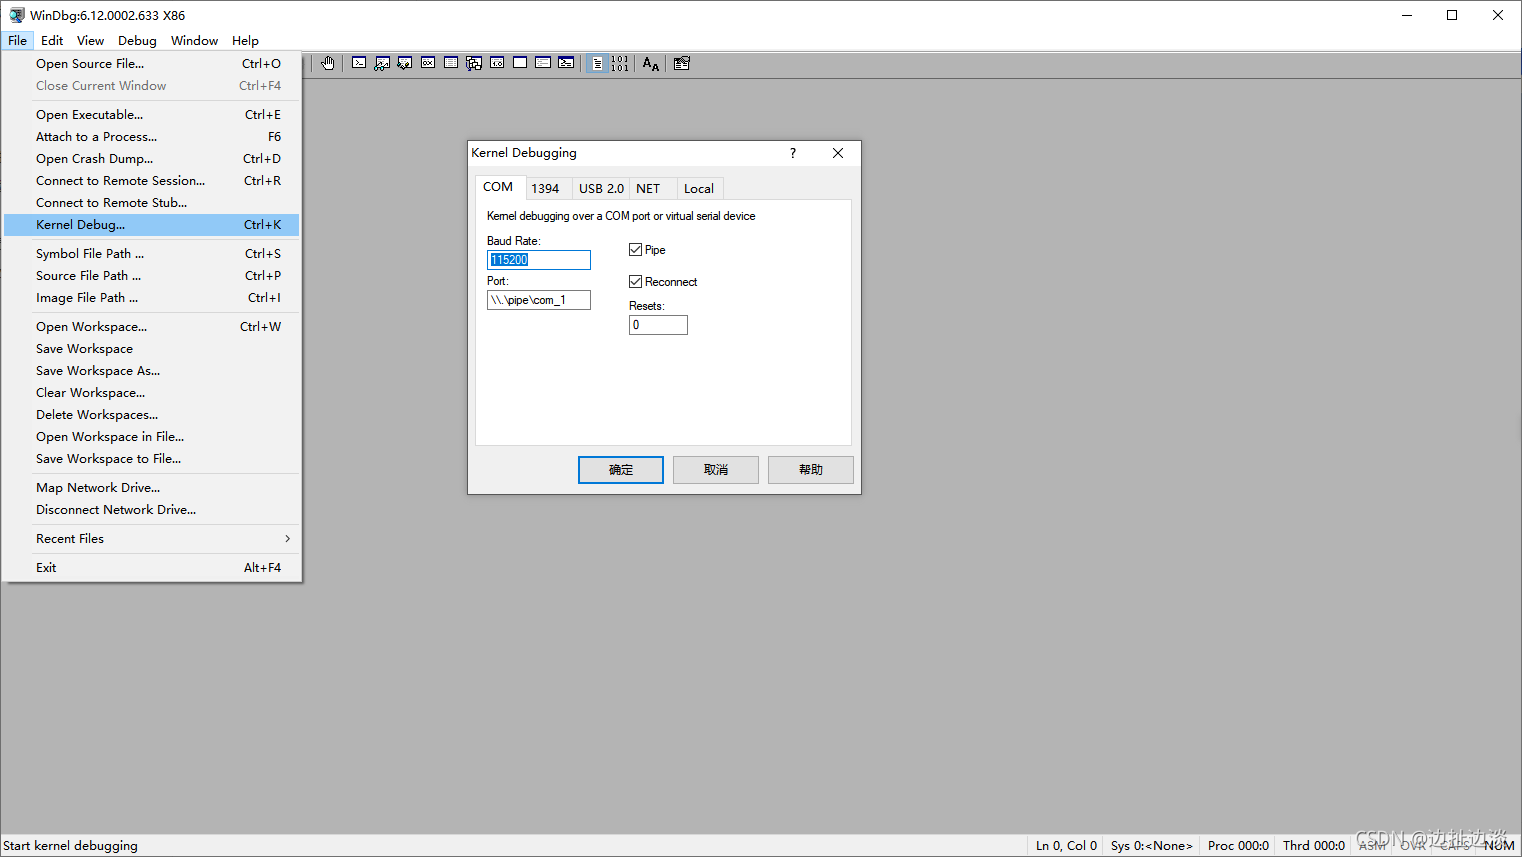Click the Port input field
The height and width of the screenshot is (857, 1522).
tap(539, 300)
